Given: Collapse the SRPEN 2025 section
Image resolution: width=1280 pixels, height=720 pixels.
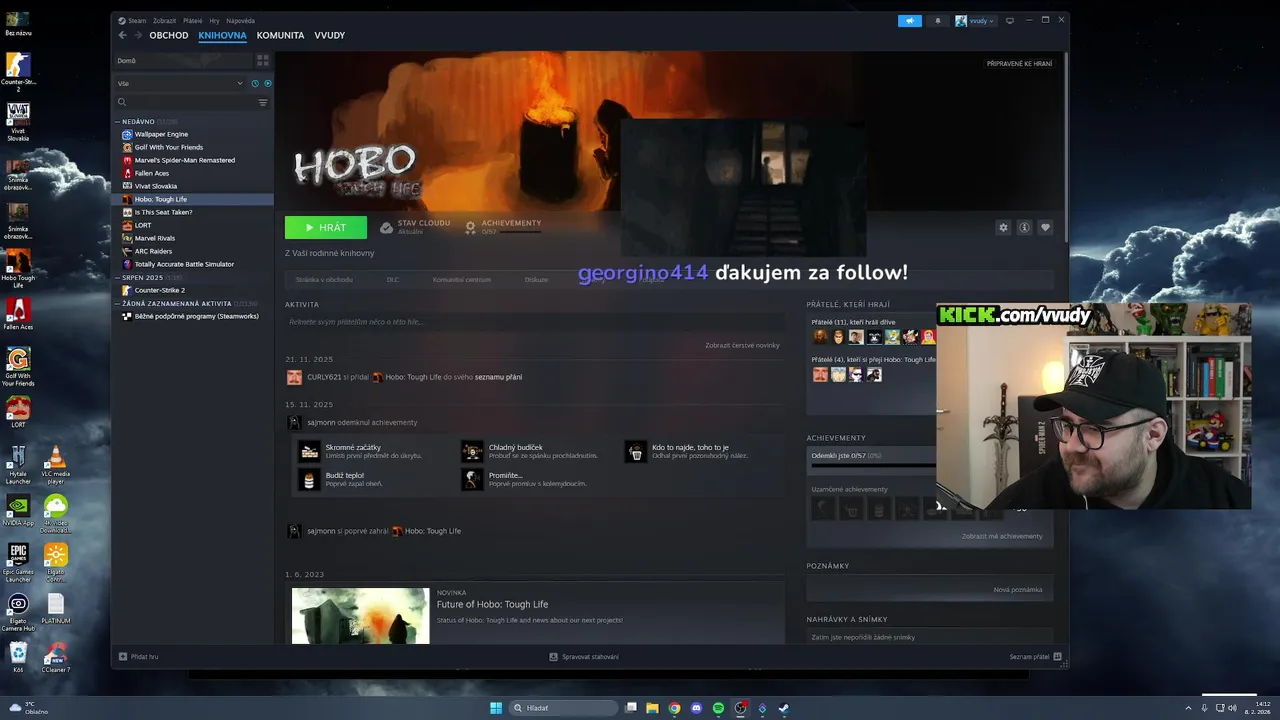Looking at the screenshot, I should coord(142,277).
